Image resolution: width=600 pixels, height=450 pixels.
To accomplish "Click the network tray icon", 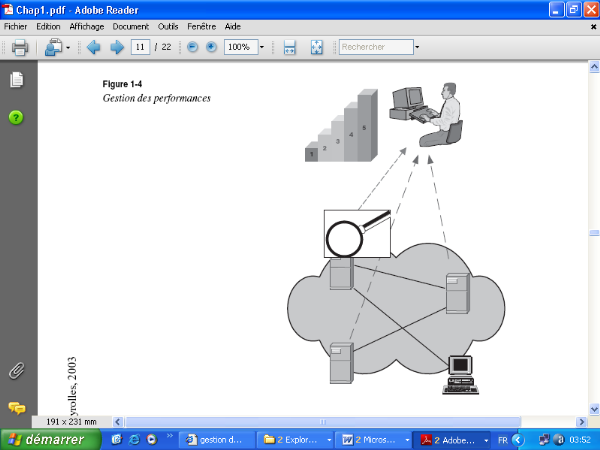I will 543,440.
